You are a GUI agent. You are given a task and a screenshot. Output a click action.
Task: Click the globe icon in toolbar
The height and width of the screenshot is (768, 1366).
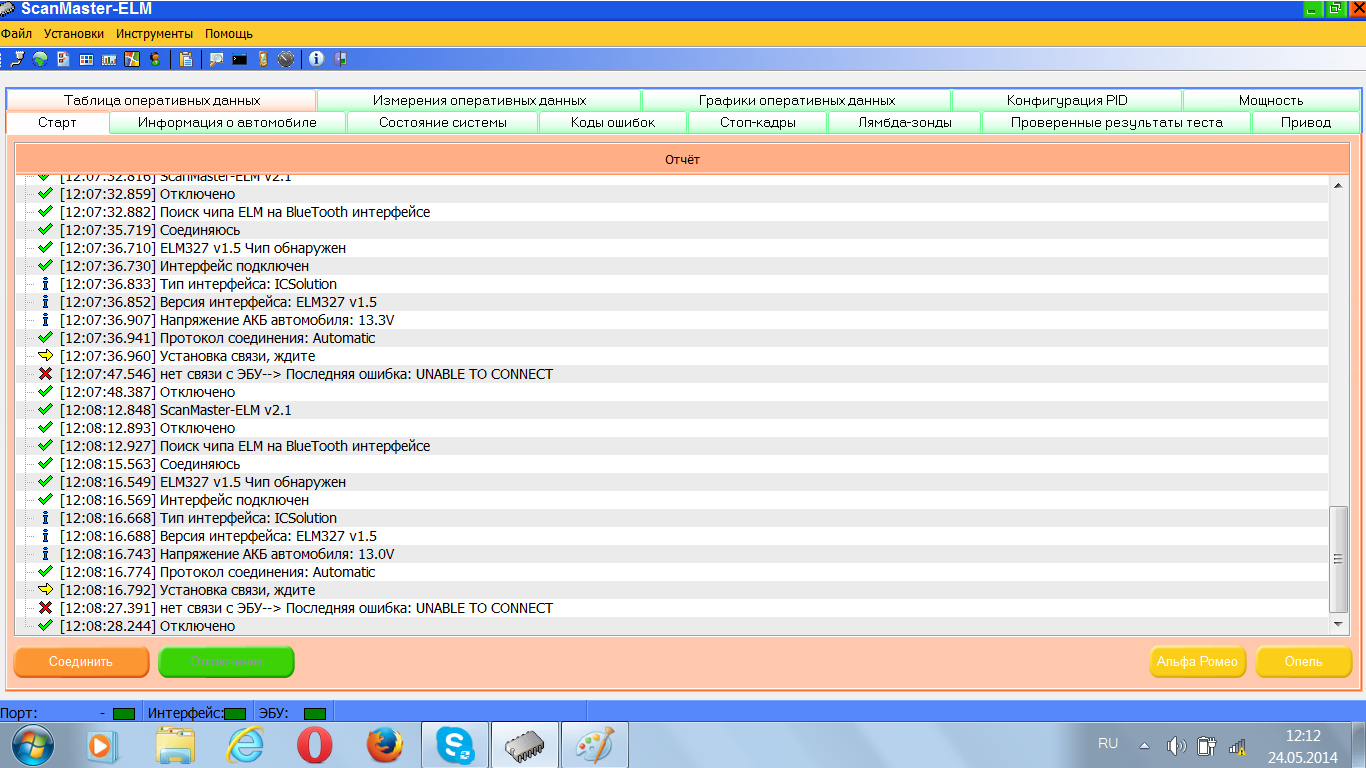click(40, 59)
